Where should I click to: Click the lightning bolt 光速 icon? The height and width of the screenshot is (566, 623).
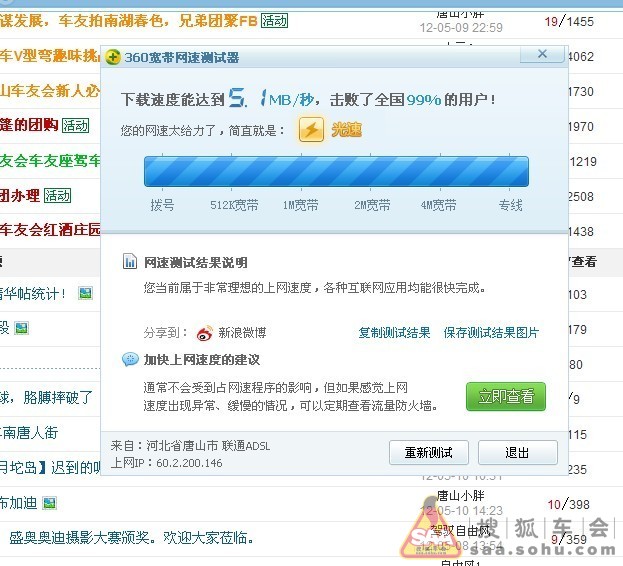click(x=311, y=129)
